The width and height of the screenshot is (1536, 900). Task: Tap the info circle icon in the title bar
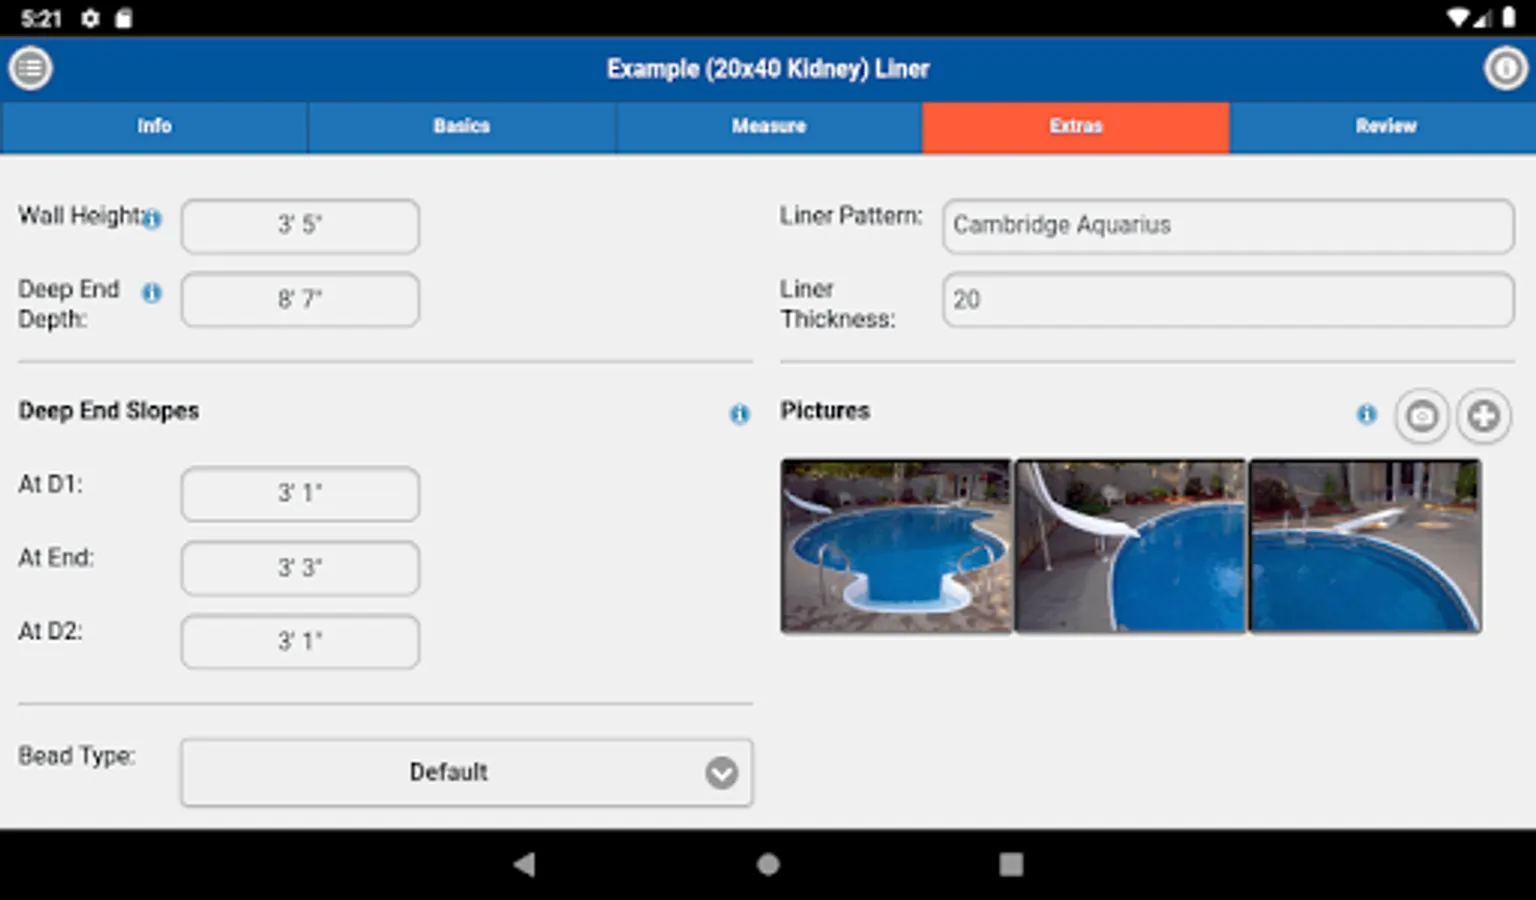[x=1505, y=69]
